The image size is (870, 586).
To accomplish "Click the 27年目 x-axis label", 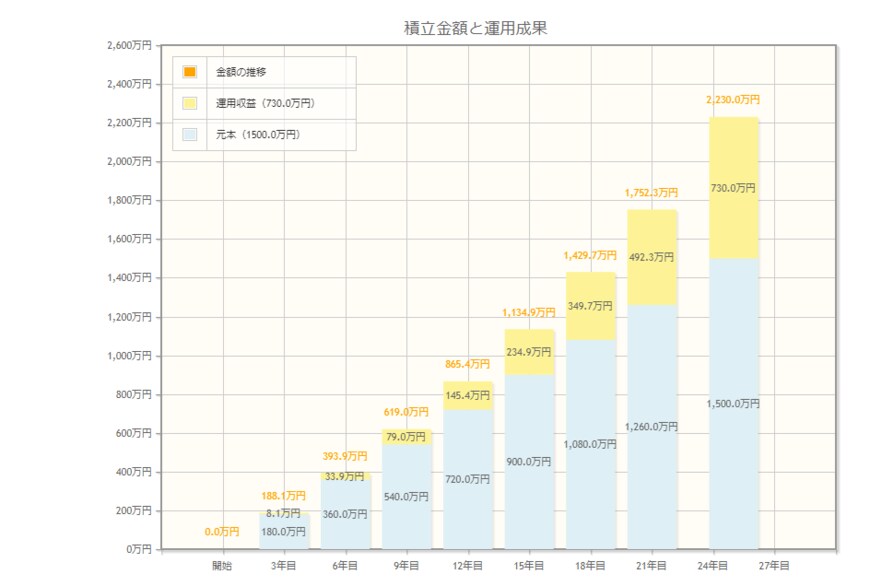I will click(x=774, y=566).
